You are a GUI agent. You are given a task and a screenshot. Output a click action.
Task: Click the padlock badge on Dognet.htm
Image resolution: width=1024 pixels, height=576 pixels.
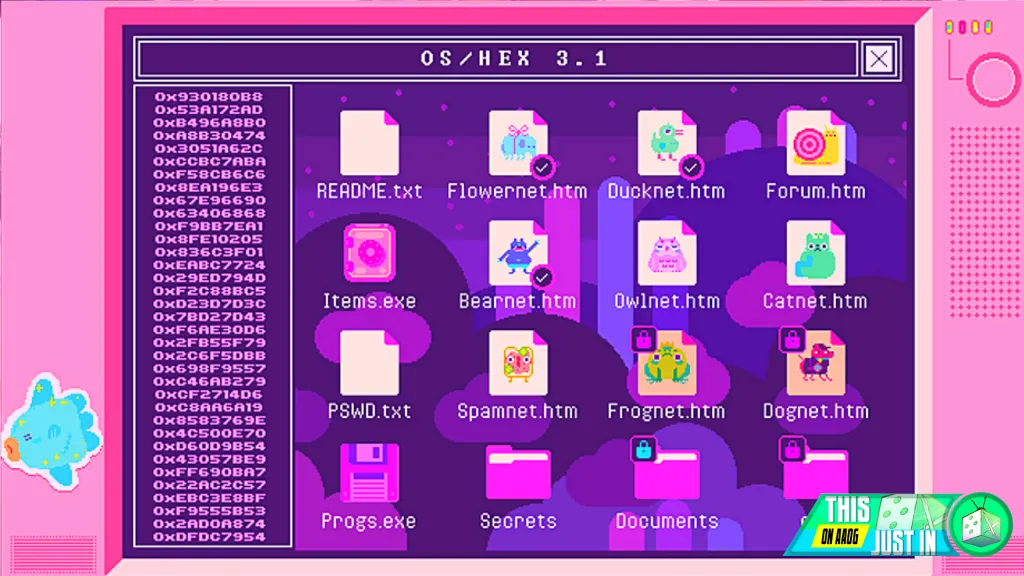792,339
